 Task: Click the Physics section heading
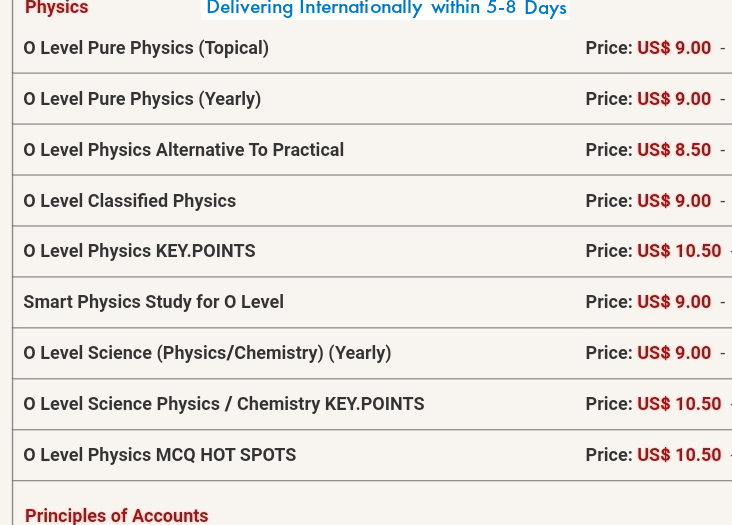tap(56, 8)
